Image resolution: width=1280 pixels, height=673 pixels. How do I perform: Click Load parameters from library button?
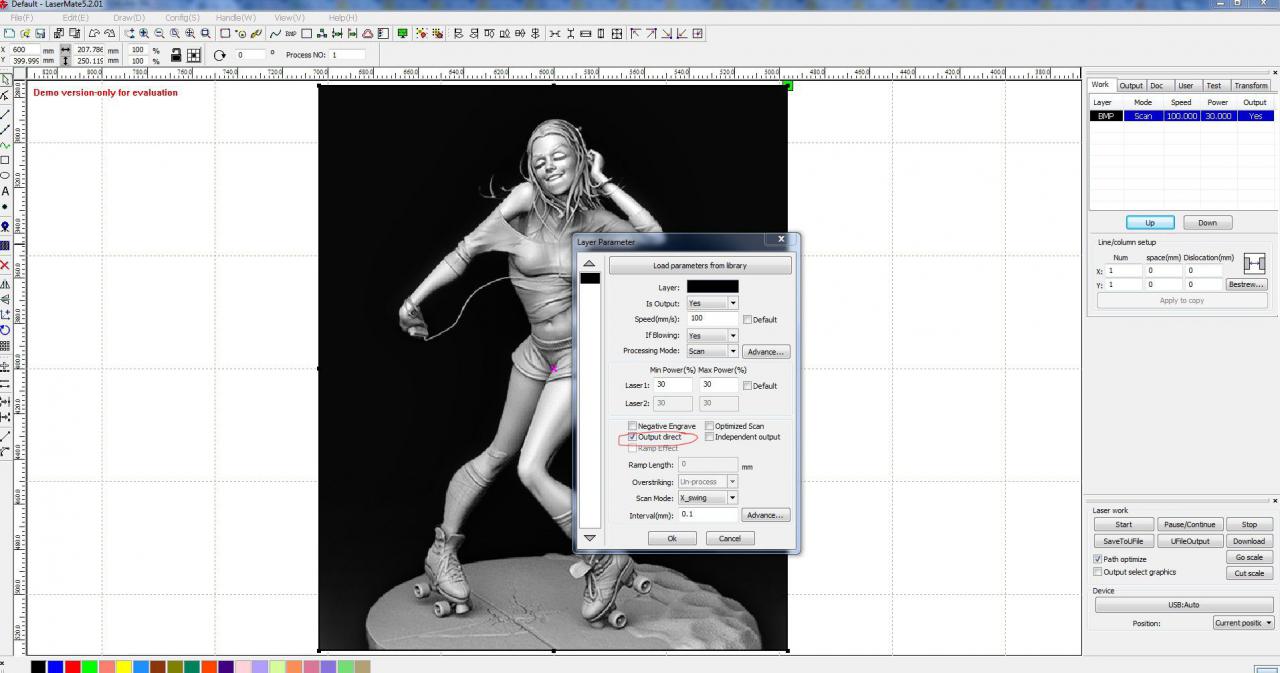pyautogui.click(x=700, y=266)
